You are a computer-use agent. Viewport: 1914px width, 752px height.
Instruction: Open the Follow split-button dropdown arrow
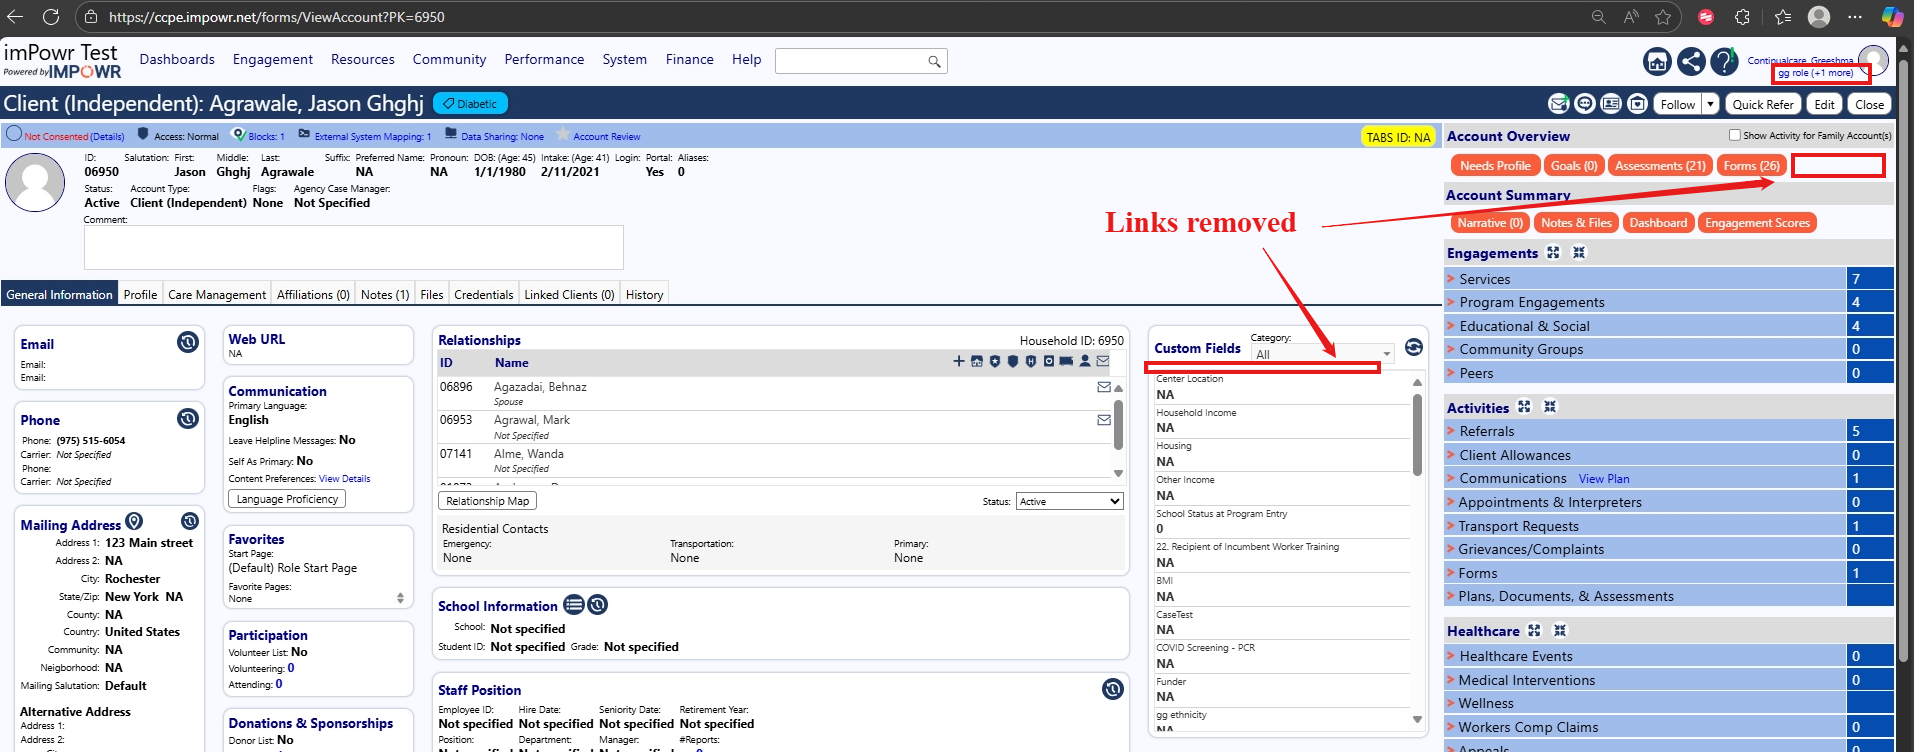pos(1711,104)
